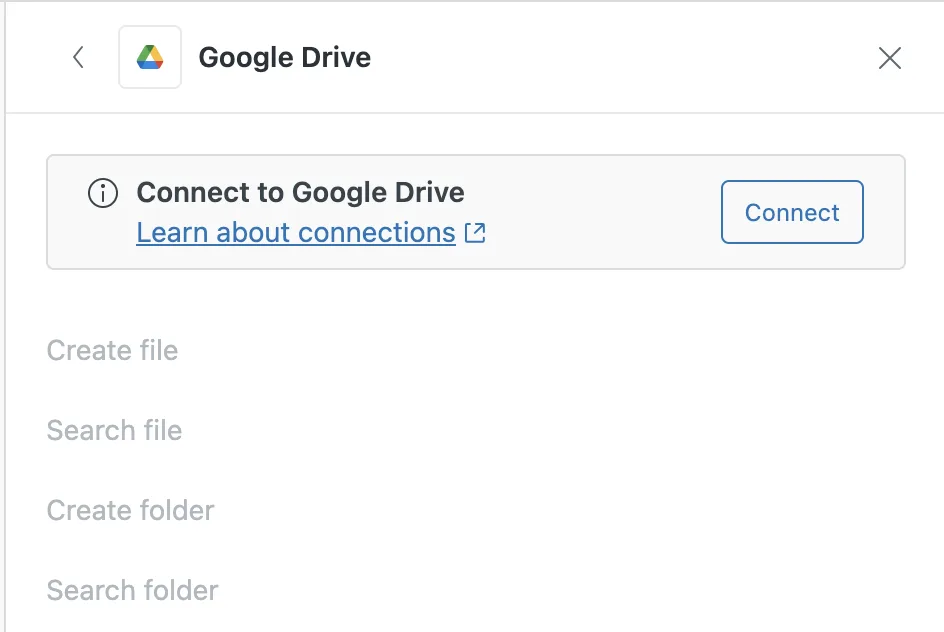This screenshot has width=944, height=632.
Task: Click the info circle icon in the banner
Action: click(x=103, y=193)
